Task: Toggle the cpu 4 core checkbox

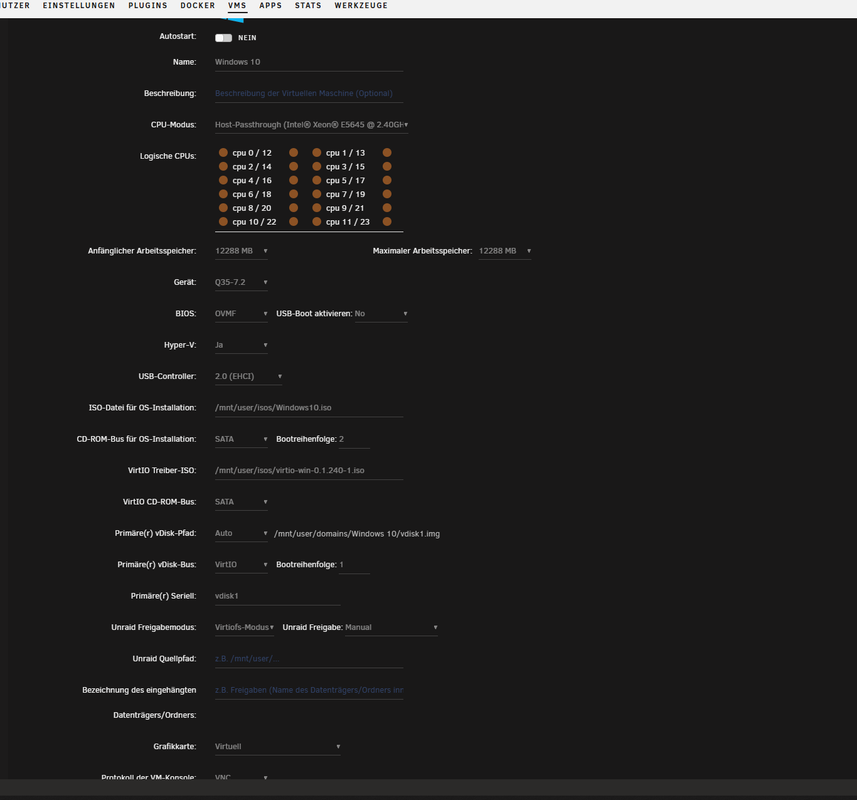Action: tap(223, 180)
